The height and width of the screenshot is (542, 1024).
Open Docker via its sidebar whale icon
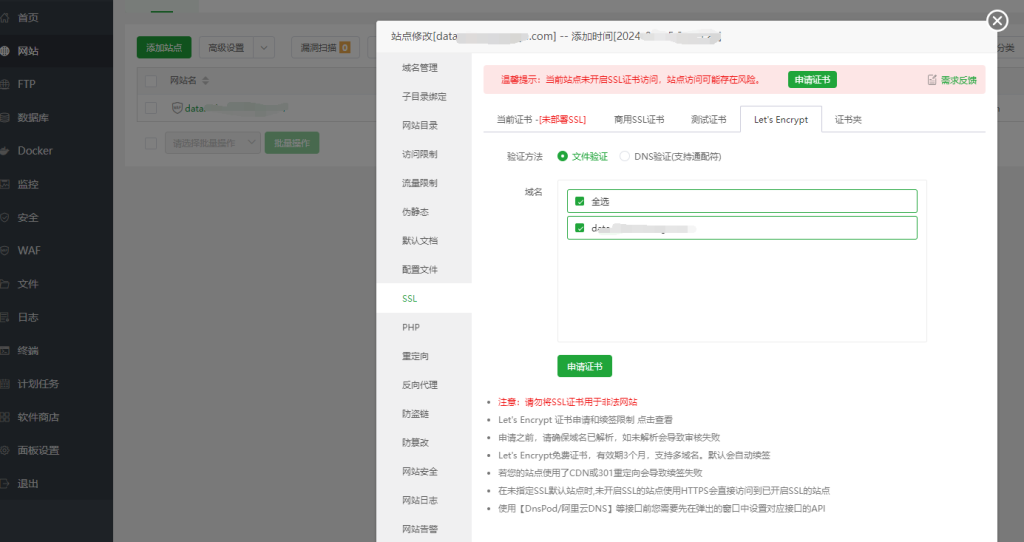coord(7,151)
